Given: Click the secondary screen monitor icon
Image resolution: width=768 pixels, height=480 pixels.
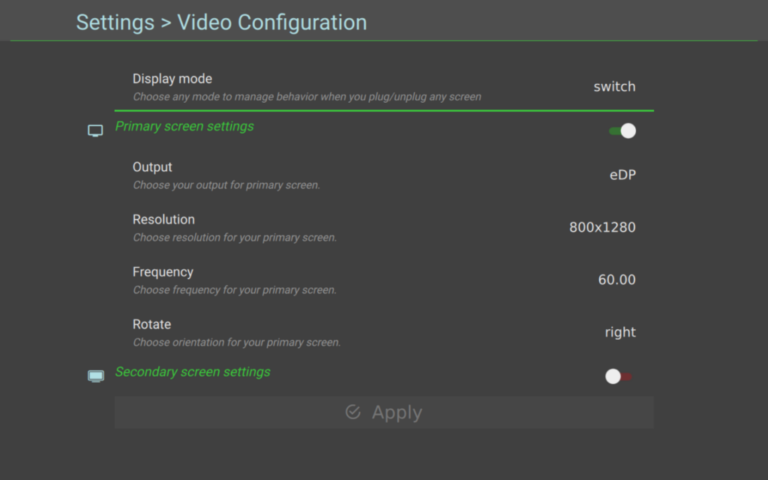Looking at the screenshot, I should (x=96, y=376).
